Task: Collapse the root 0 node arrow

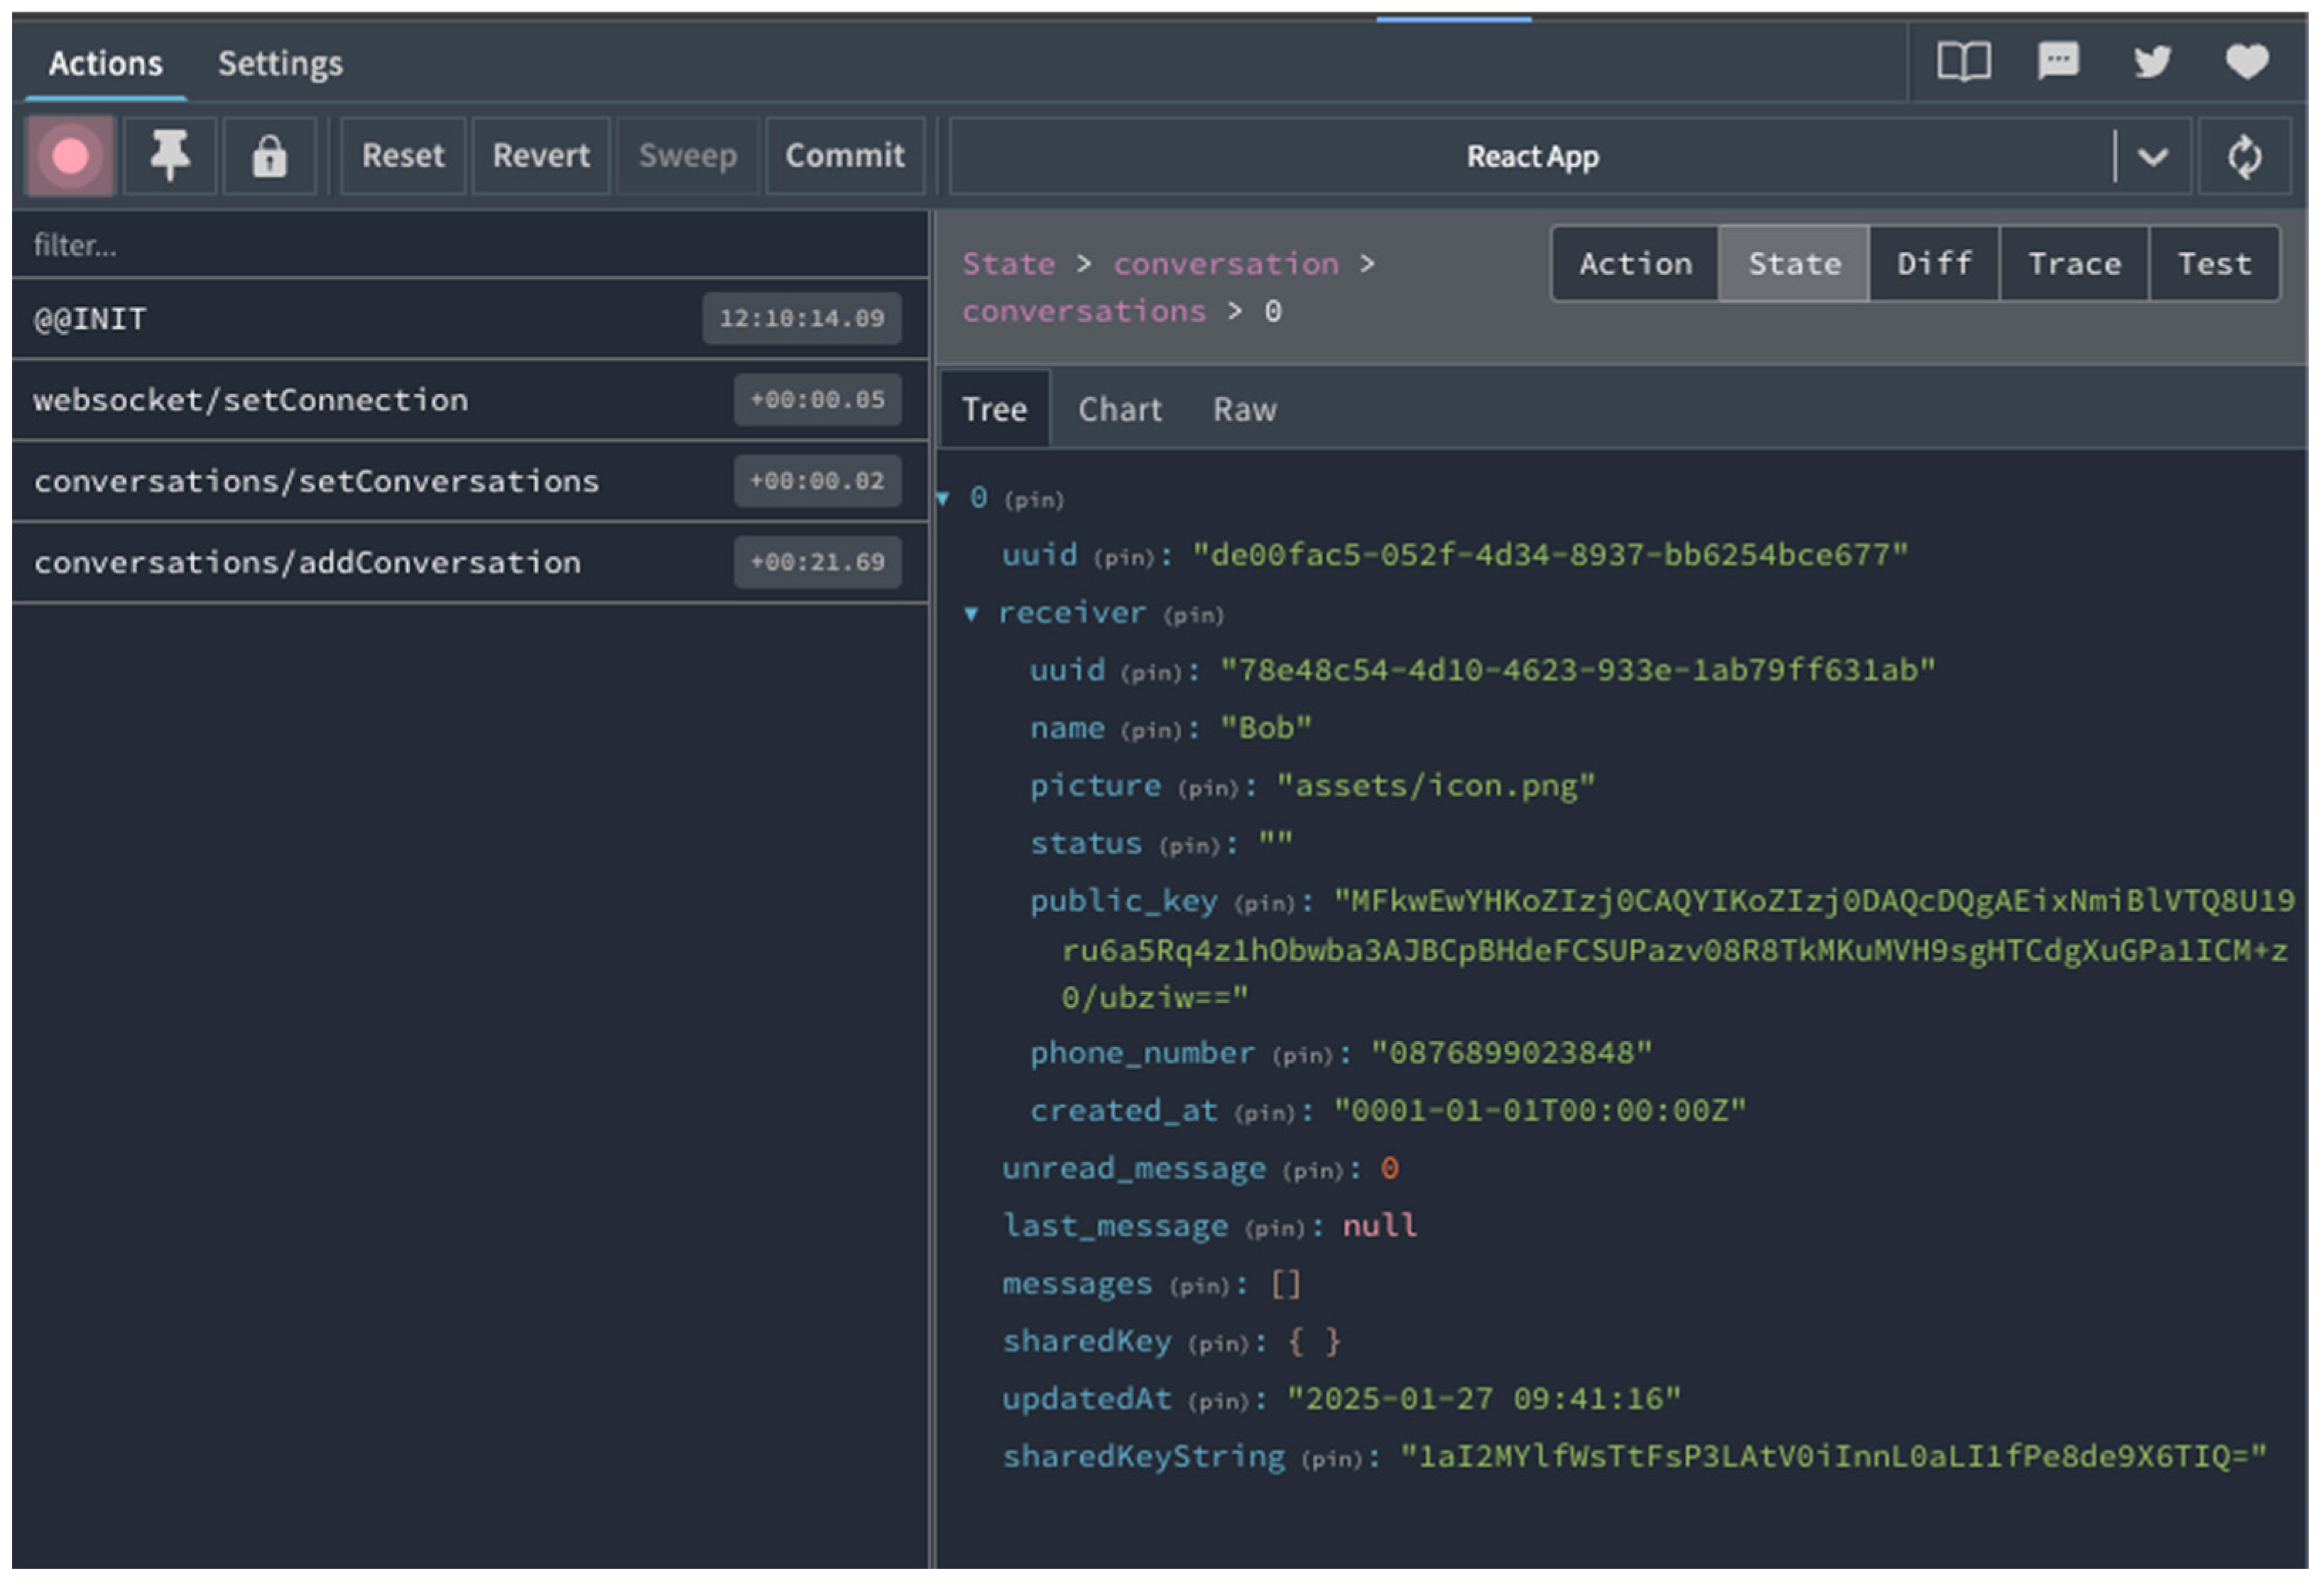Action: [x=942, y=498]
